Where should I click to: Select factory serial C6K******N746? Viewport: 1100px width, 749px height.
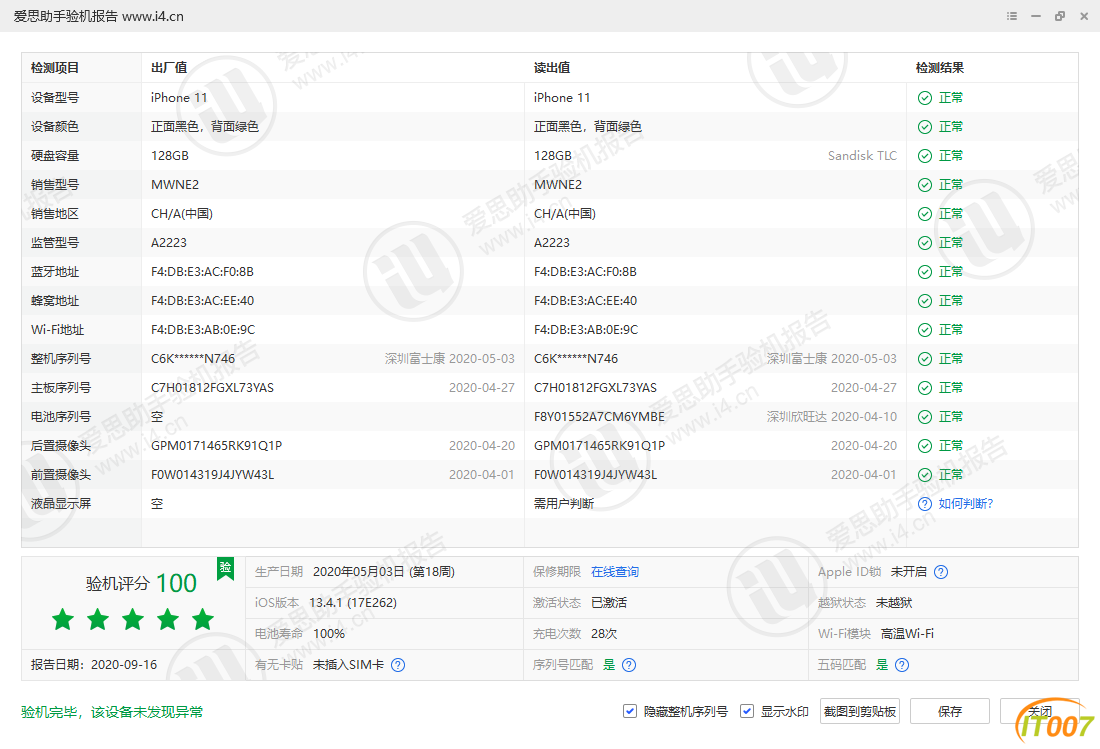pyautogui.click(x=193, y=359)
